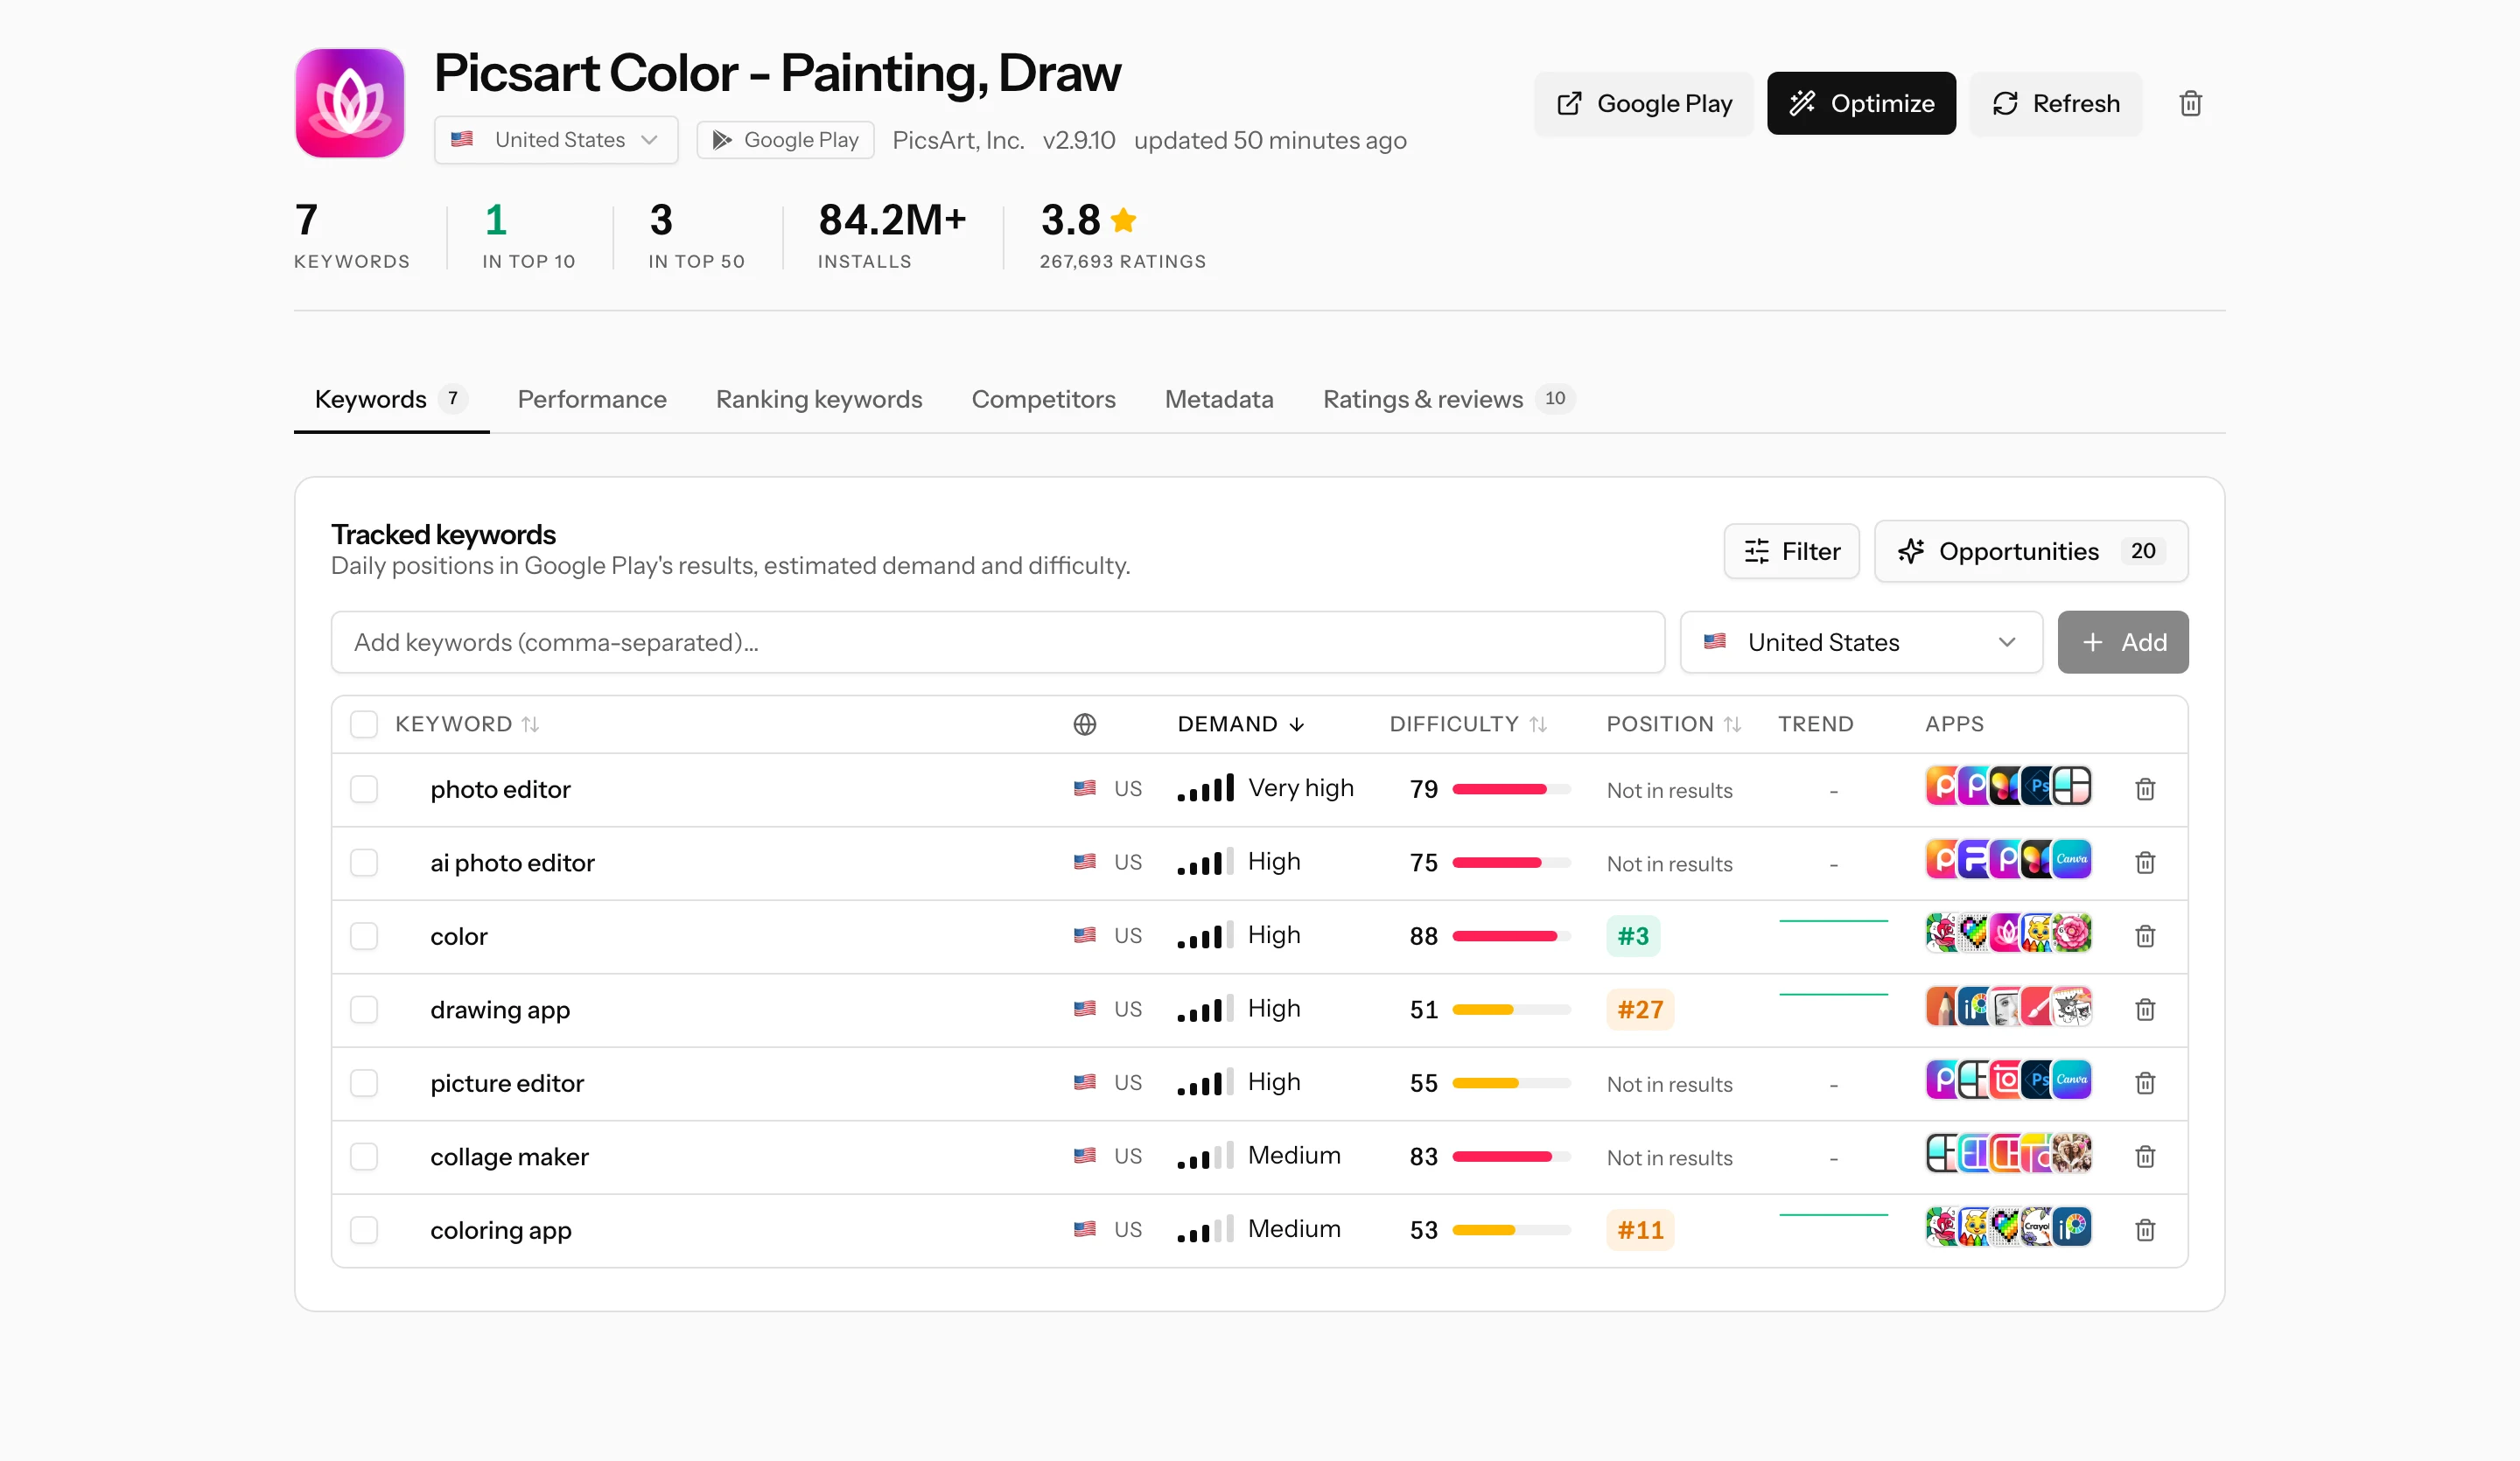Check the 'drawing app' row checkbox

click(364, 1009)
